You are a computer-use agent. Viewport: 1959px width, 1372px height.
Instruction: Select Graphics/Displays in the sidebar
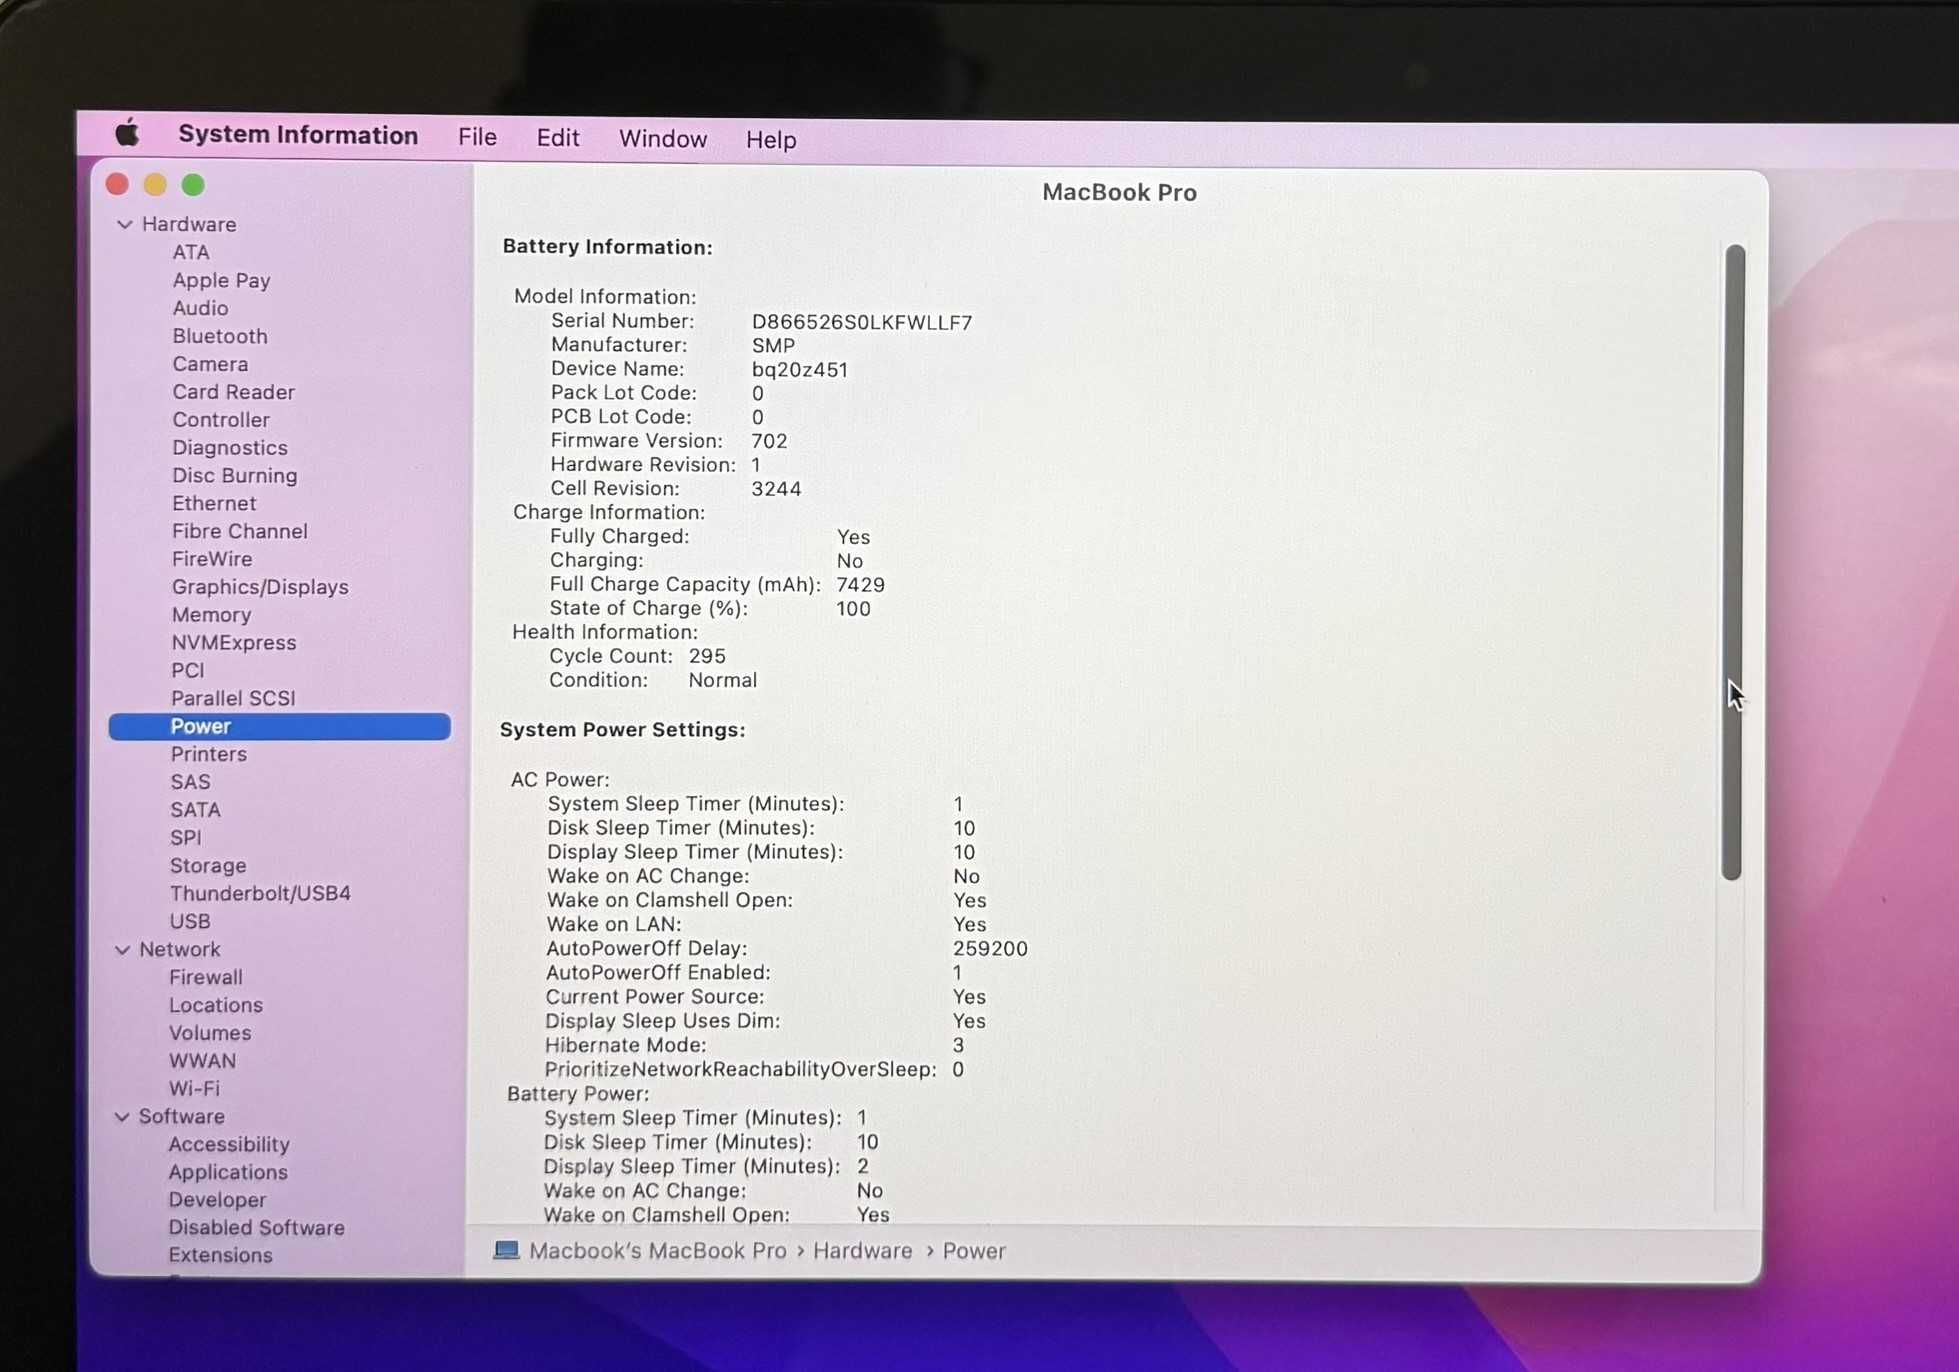pyautogui.click(x=260, y=587)
